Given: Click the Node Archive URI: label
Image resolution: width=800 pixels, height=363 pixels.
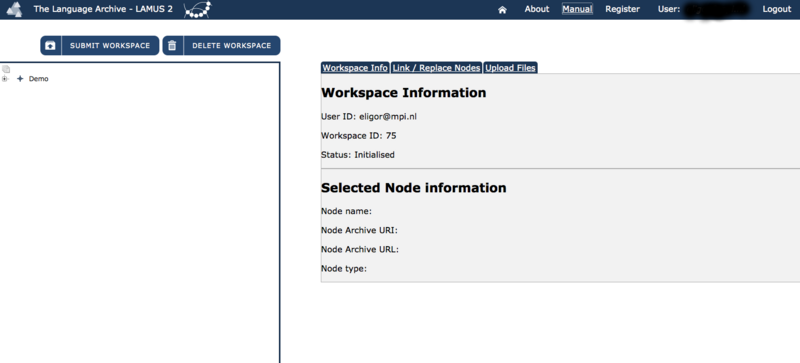Looking at the screenshot, I should pyautogui.click(x=359, y=230).
